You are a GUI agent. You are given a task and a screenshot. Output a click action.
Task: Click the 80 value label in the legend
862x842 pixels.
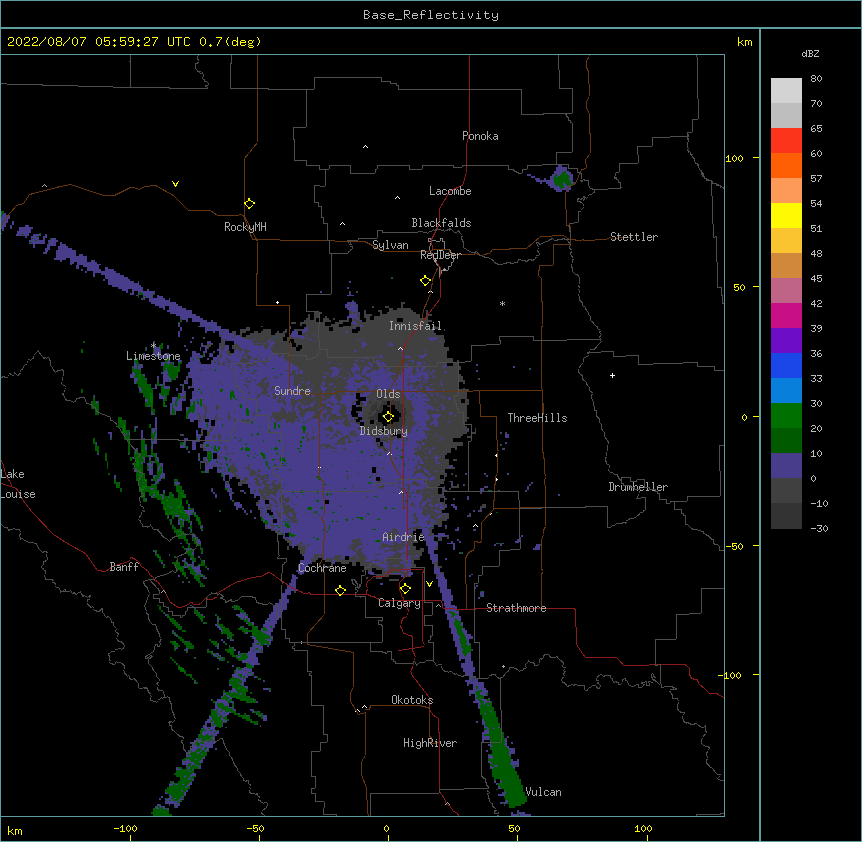point(816,79)
